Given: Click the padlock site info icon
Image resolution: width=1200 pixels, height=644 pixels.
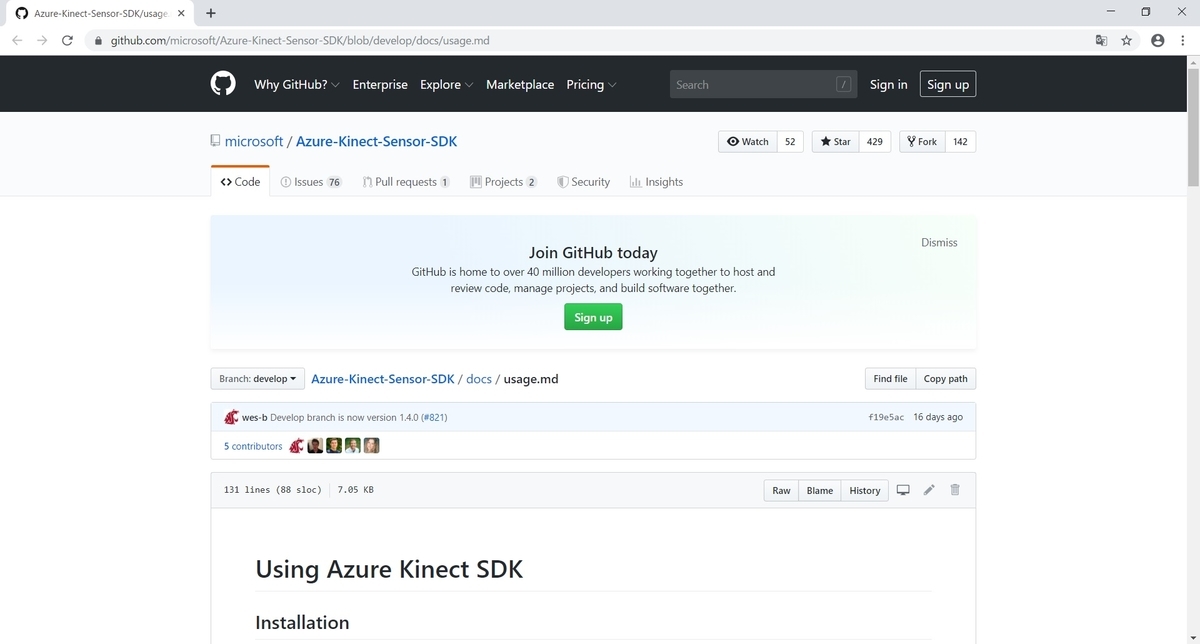Looking at the screenshot, I should [98, 41].
